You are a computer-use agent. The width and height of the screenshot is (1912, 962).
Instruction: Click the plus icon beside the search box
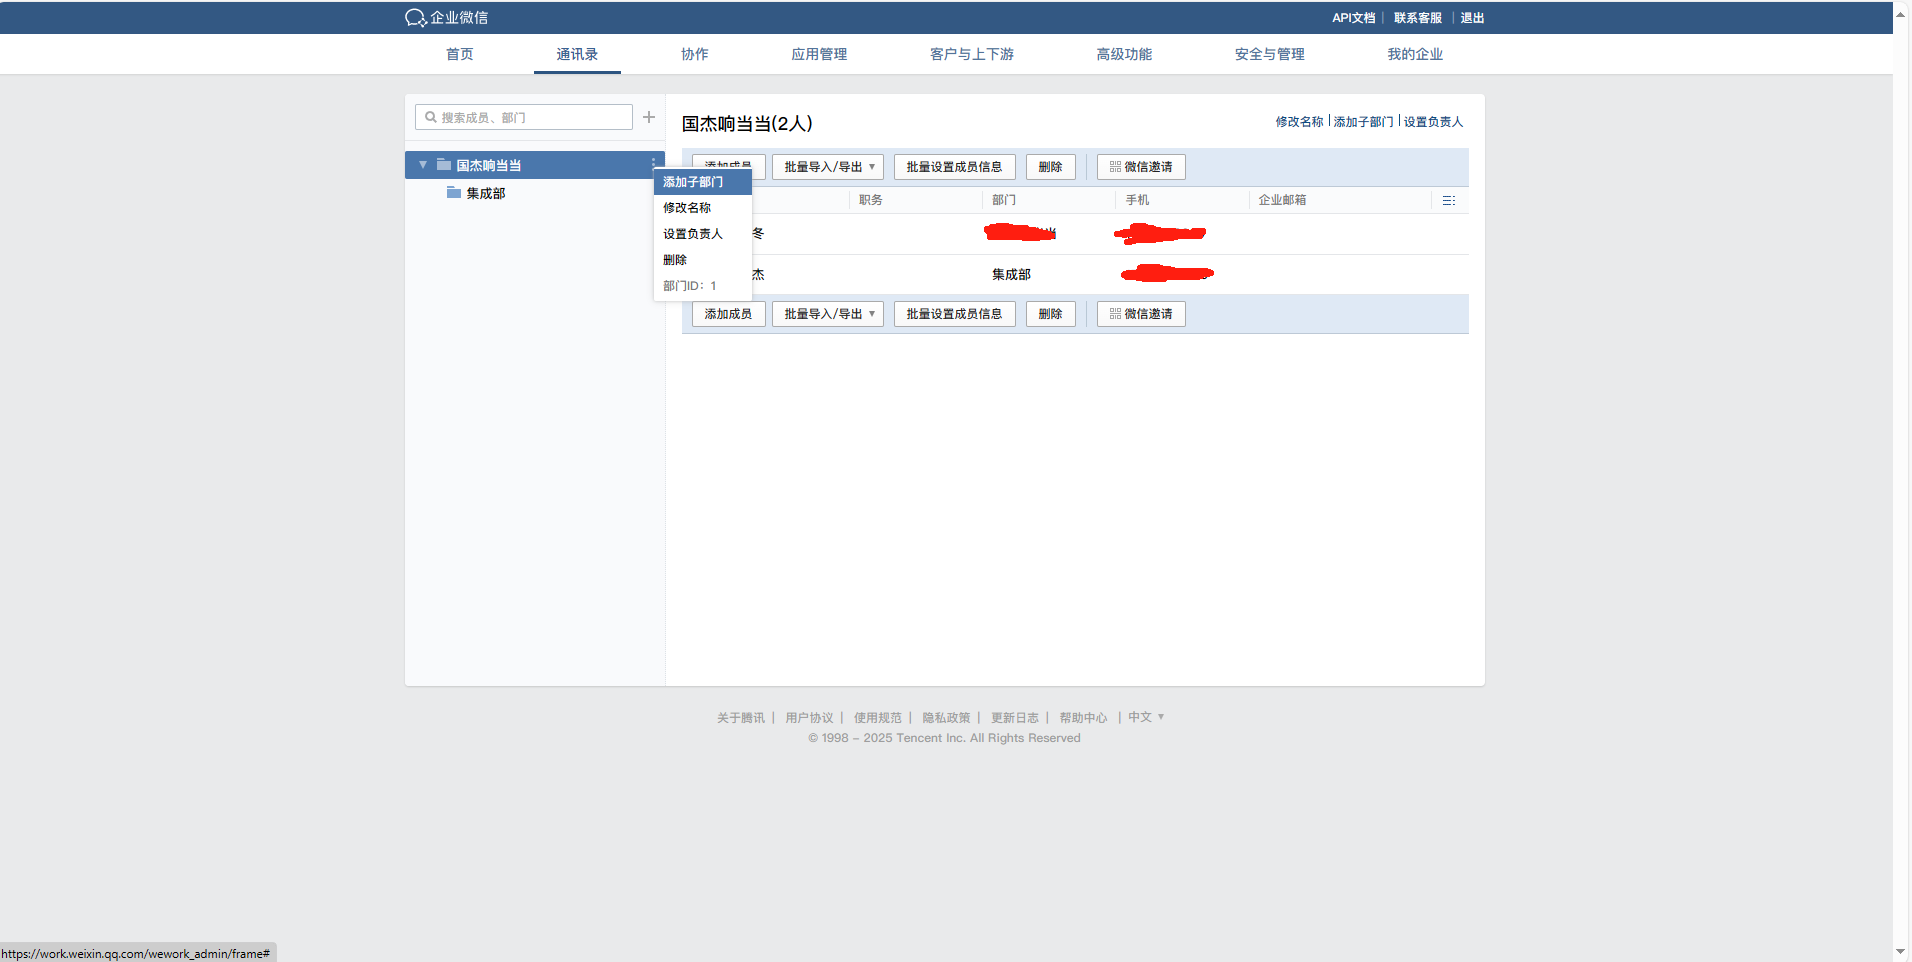point(649,117)
